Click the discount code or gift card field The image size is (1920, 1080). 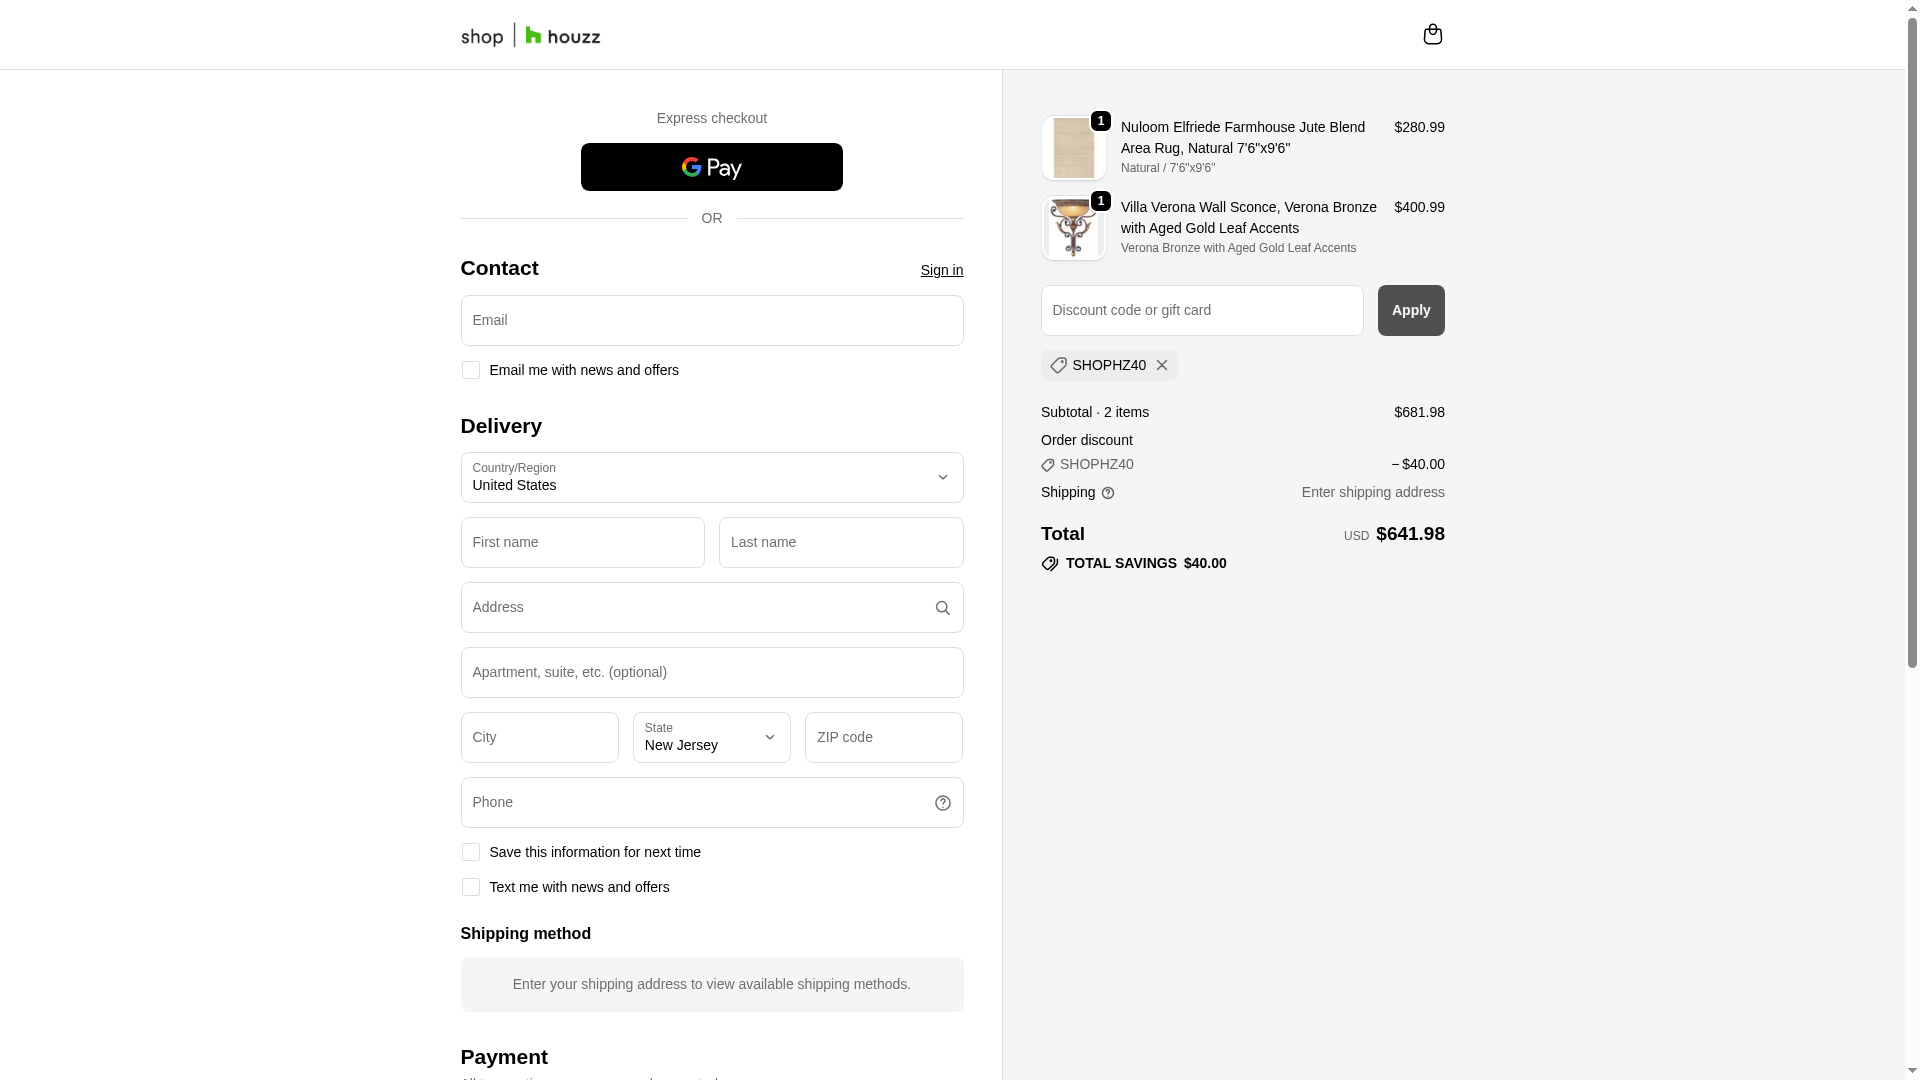[x=1201, y=311]
